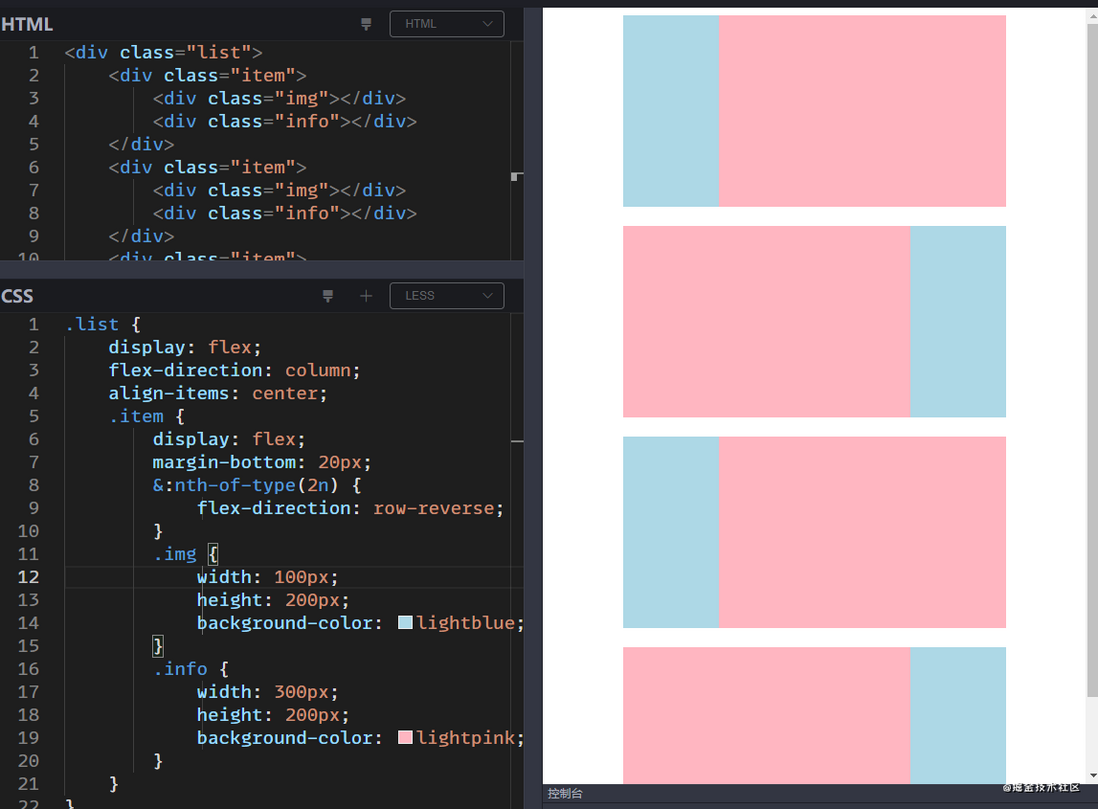The height and width of the screenshot is (809, 1098).
Task: Open the LESS preprocessor dropdown
Action: tap(447, 296)
